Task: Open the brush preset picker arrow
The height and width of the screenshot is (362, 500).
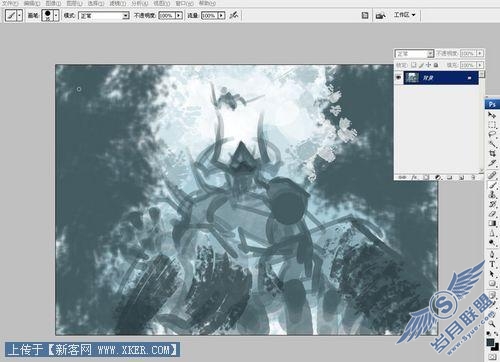Action: pyautogui.click(x=56, y=15)
